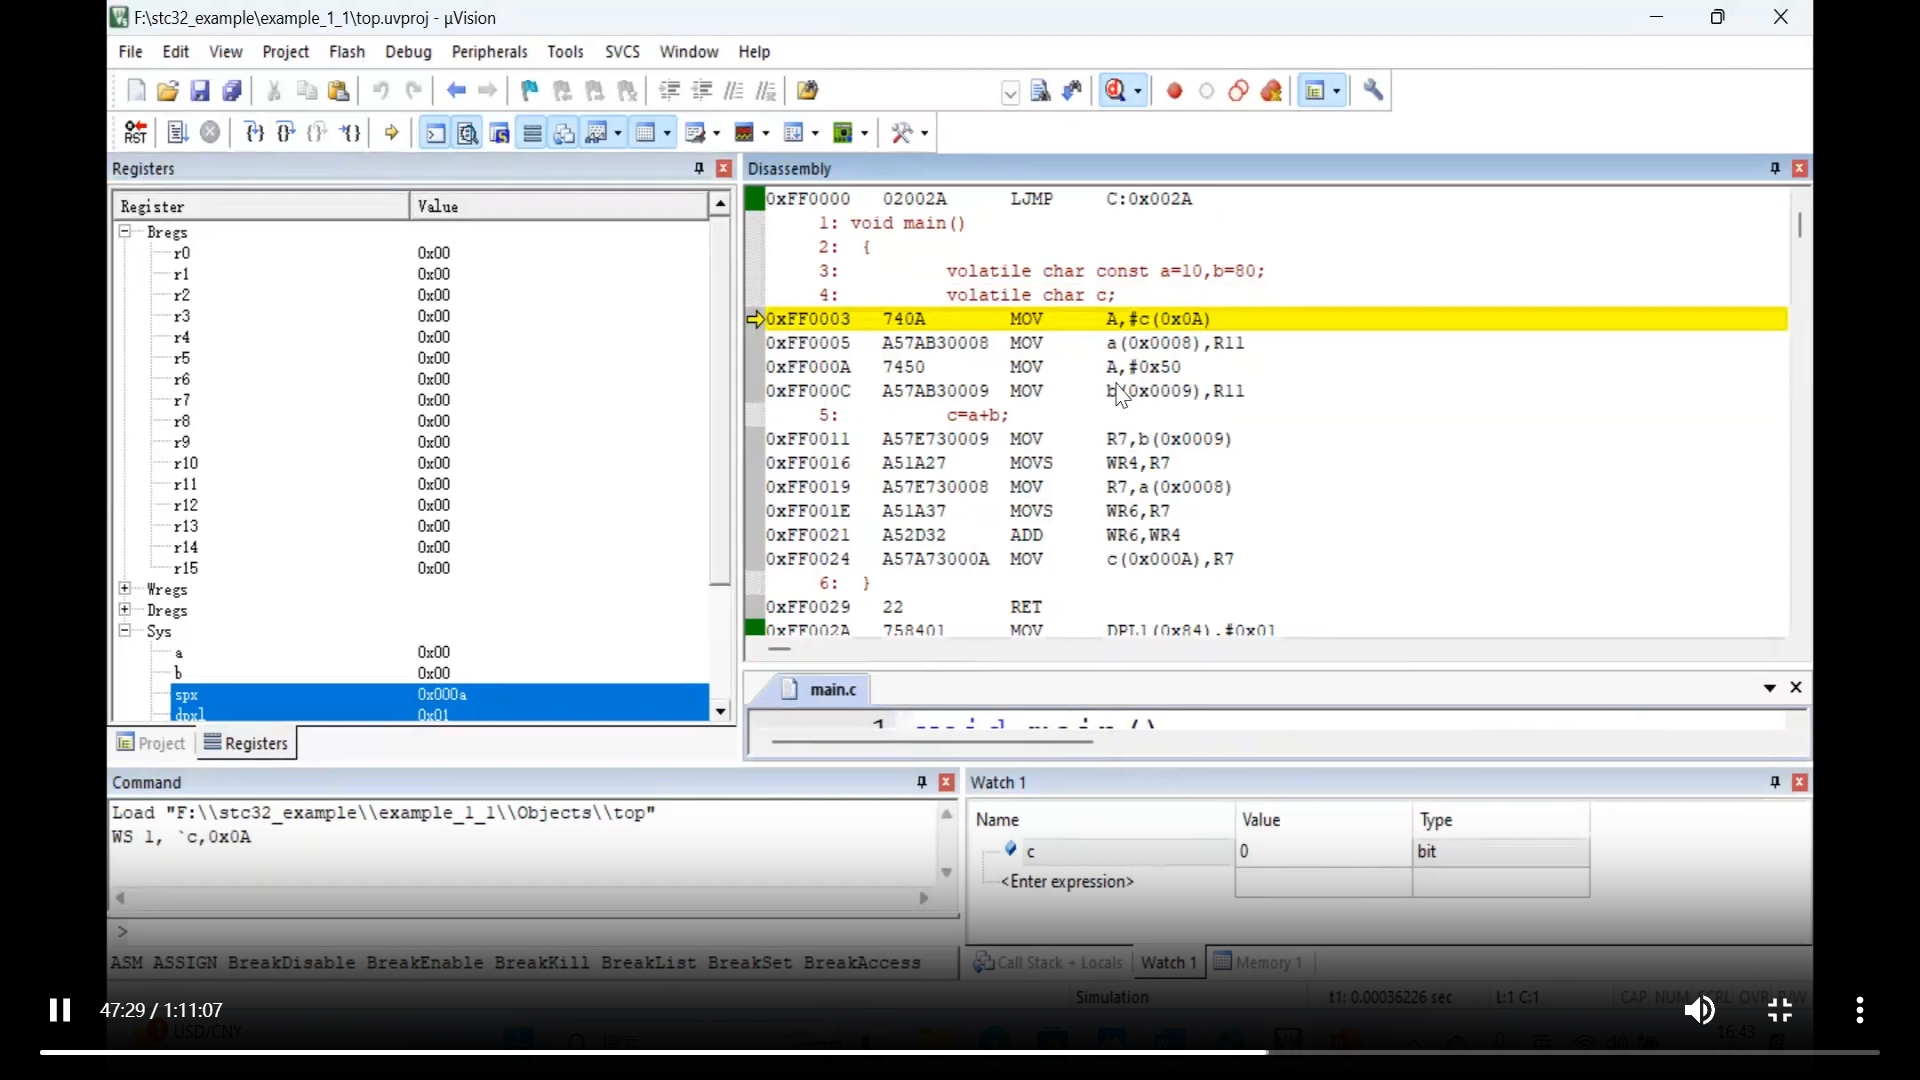Pin the Command panel
Screen dimensions: 1920x1080
922,783
